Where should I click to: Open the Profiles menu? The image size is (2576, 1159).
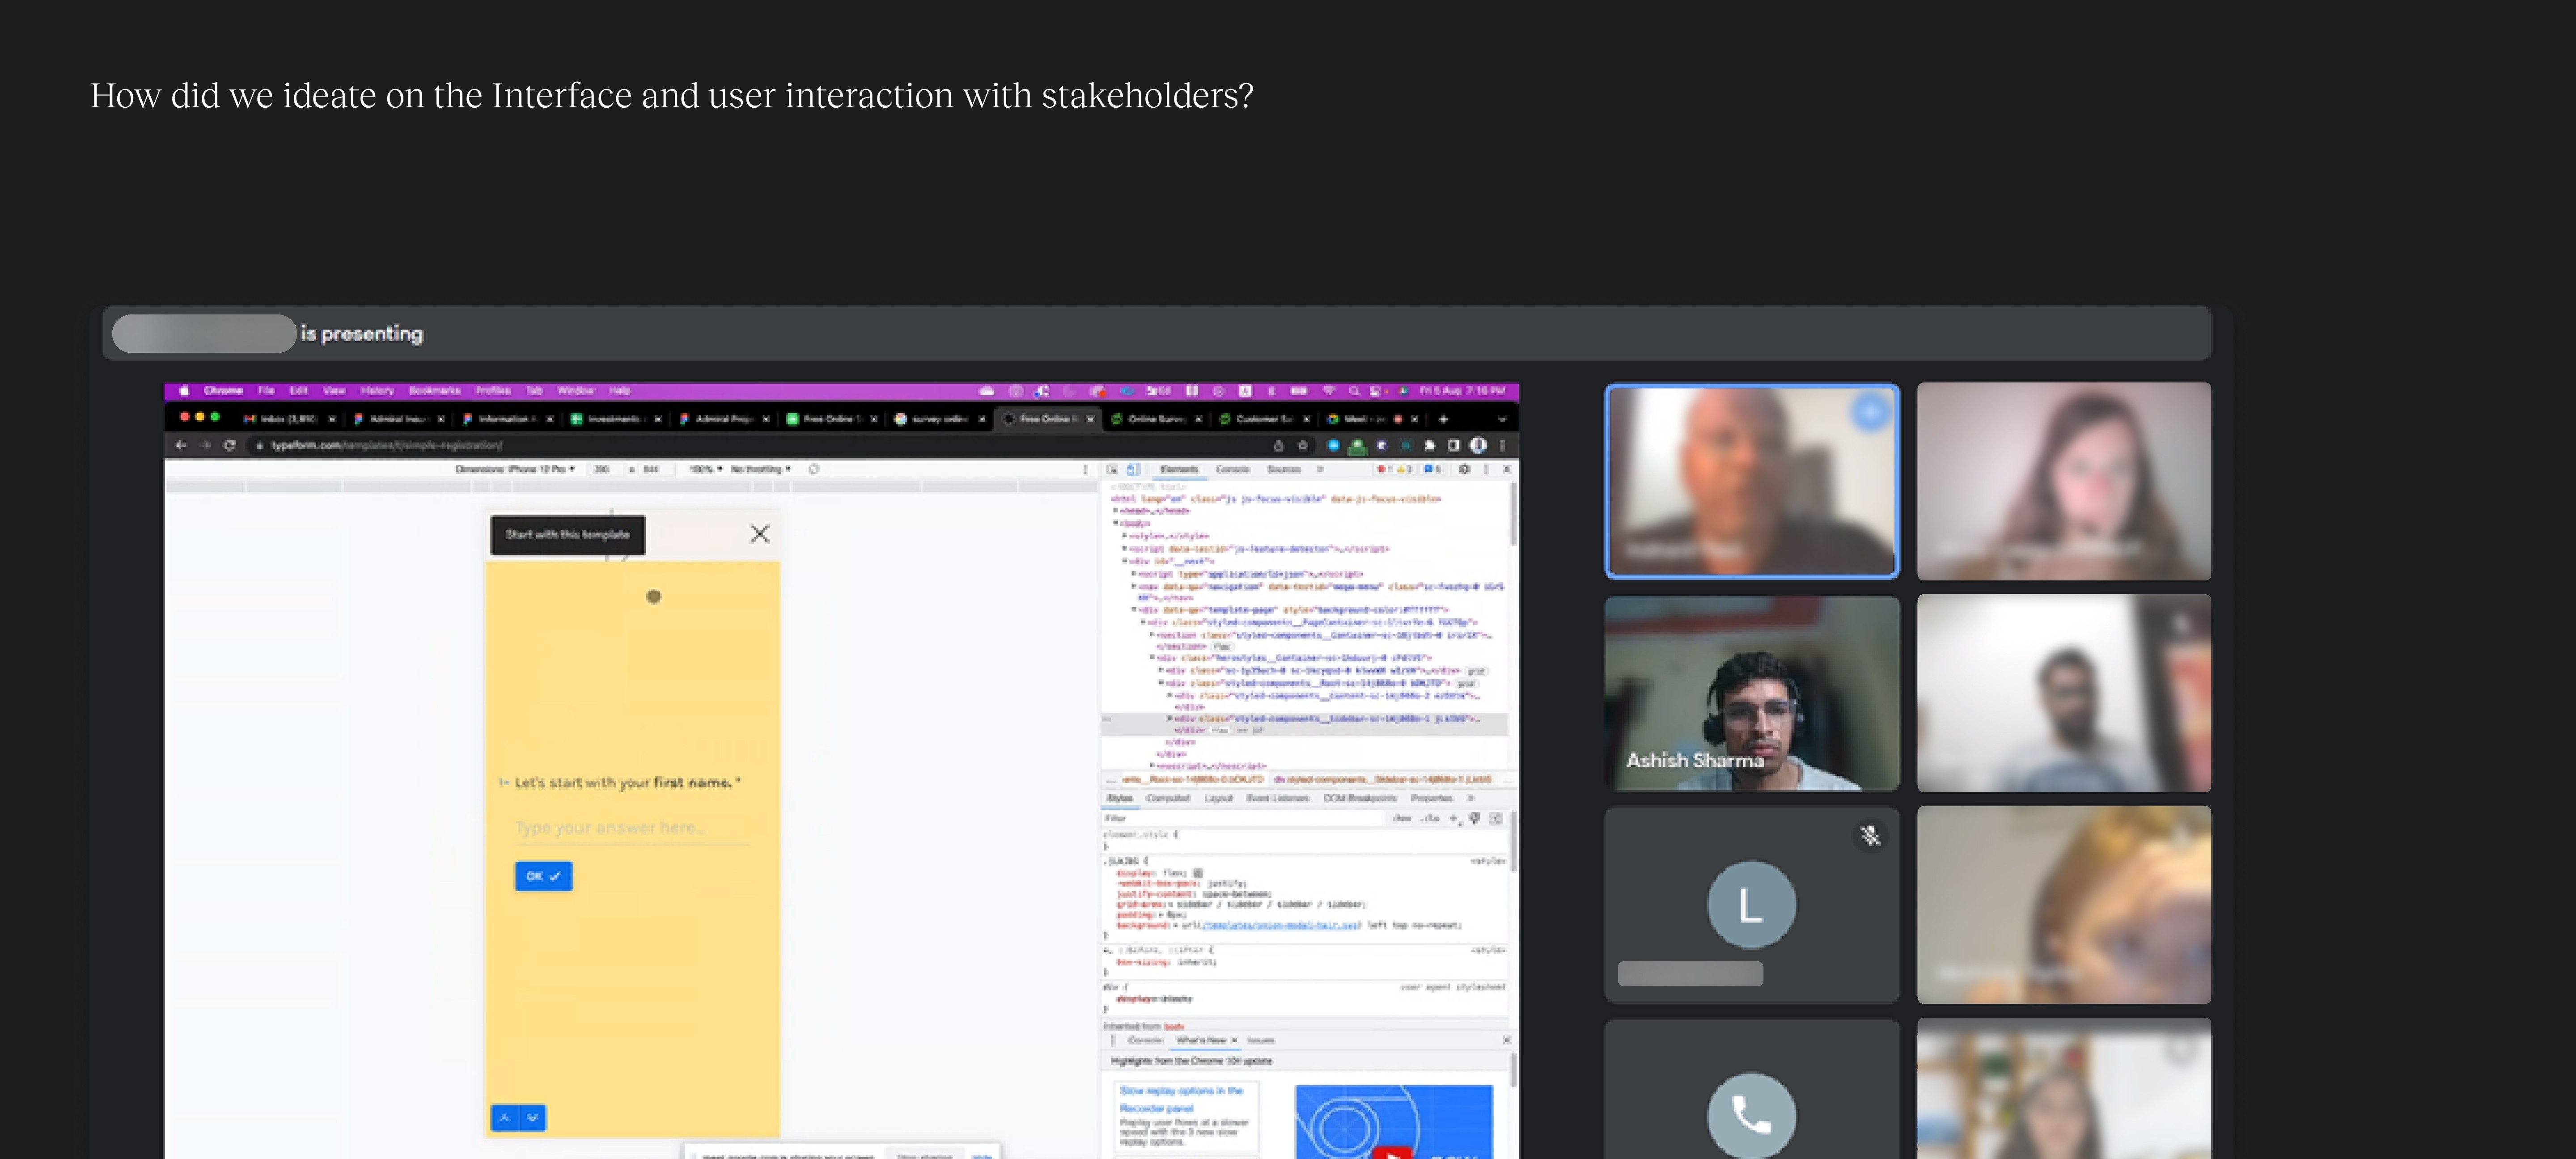pyautogui.click(x=493, y=391)
